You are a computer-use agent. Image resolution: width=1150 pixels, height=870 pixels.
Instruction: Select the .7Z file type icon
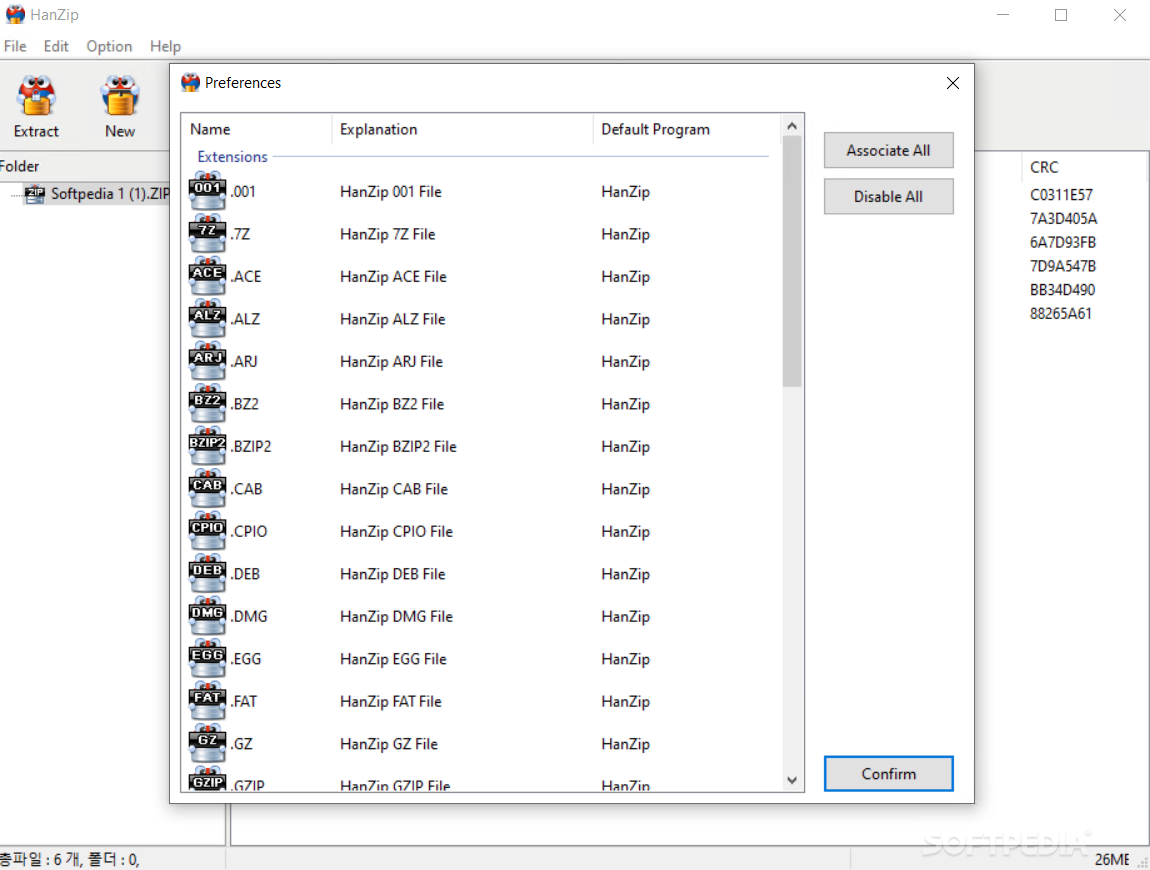point(208,234)
